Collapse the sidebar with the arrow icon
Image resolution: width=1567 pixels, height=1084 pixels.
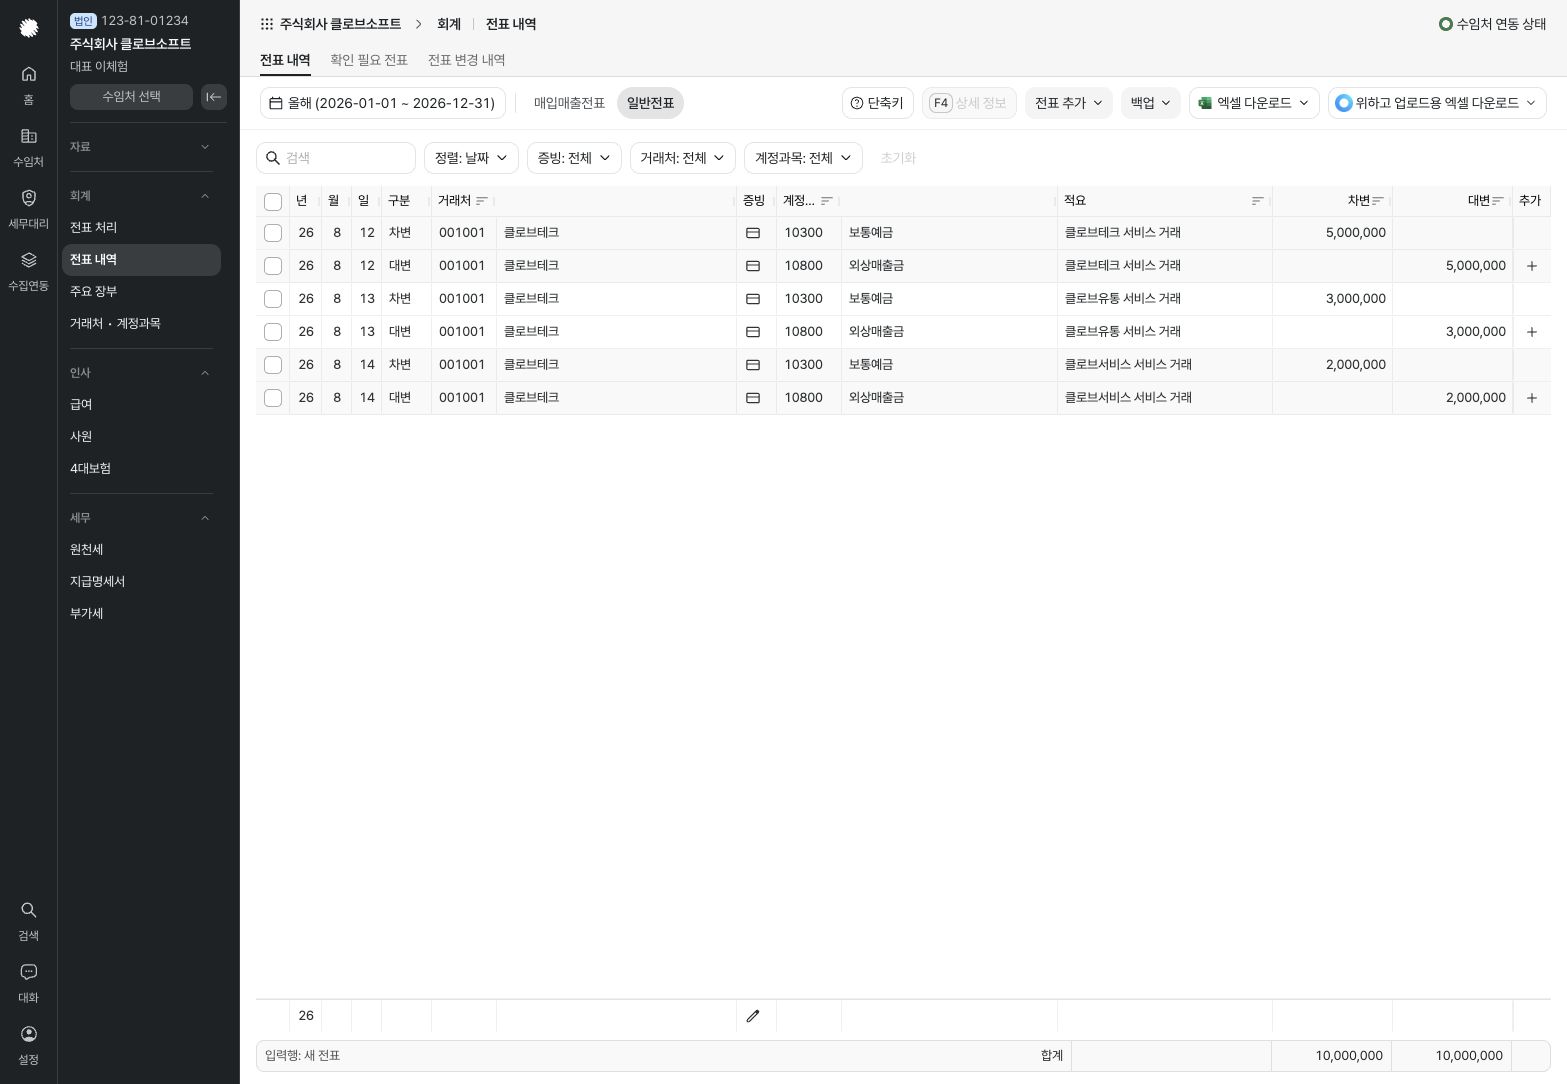tap(214, 97)
